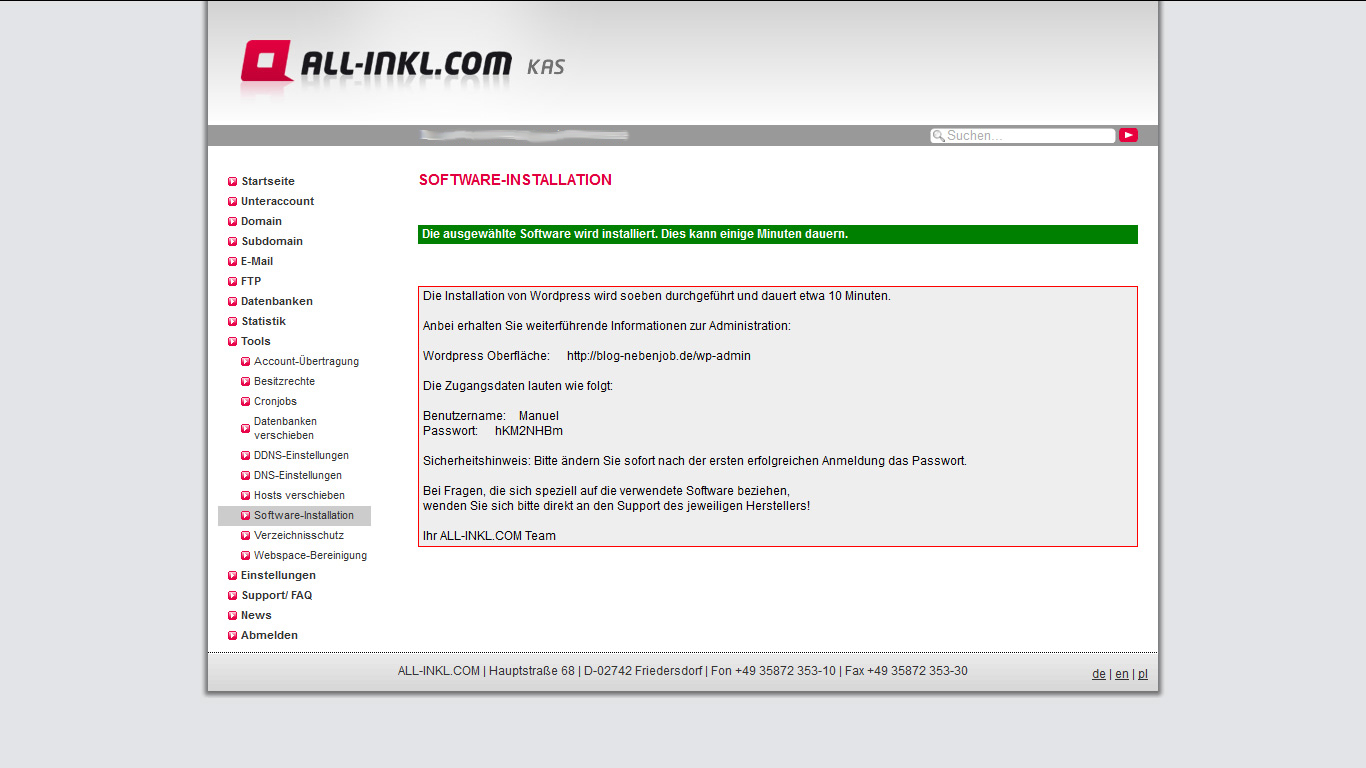Screen dimensions: 1366x768
Task: Open the top-level Datenbanken menu item
Action: (277, 301)
